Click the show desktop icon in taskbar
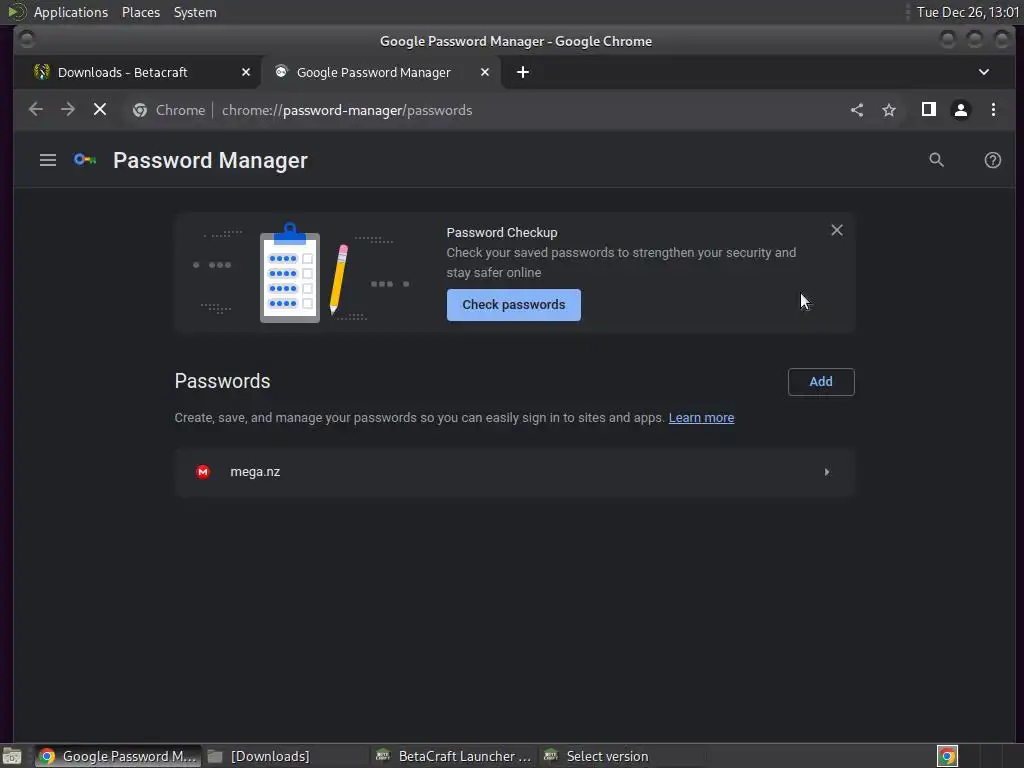 [x=12, y=756]
